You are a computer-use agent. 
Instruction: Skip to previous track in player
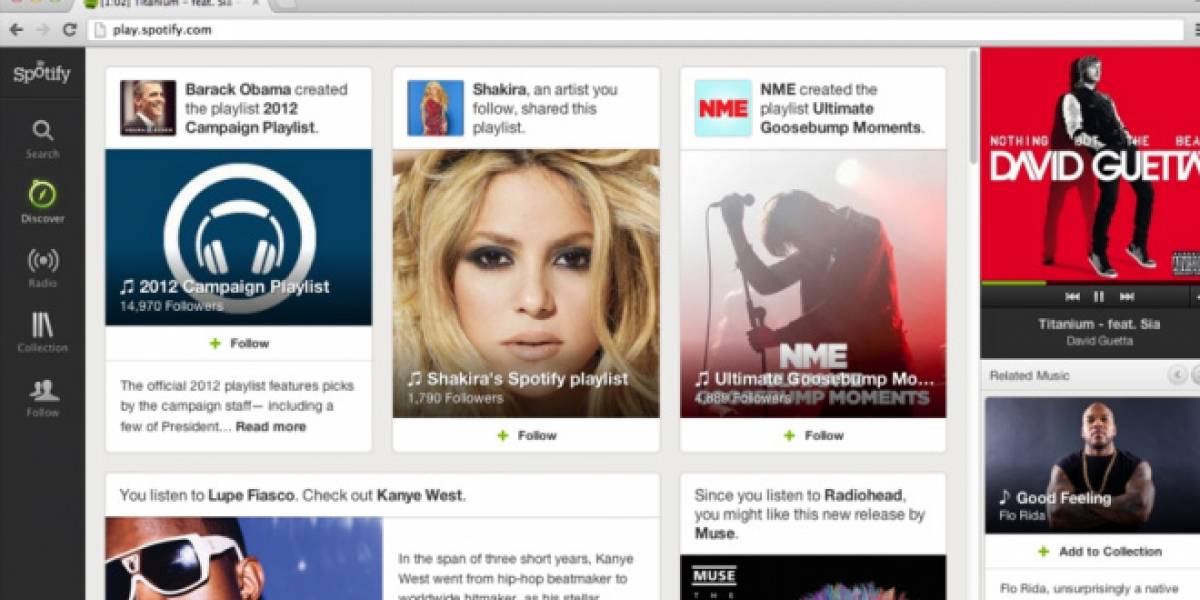pyautogui.click(x=1072, y=296)
